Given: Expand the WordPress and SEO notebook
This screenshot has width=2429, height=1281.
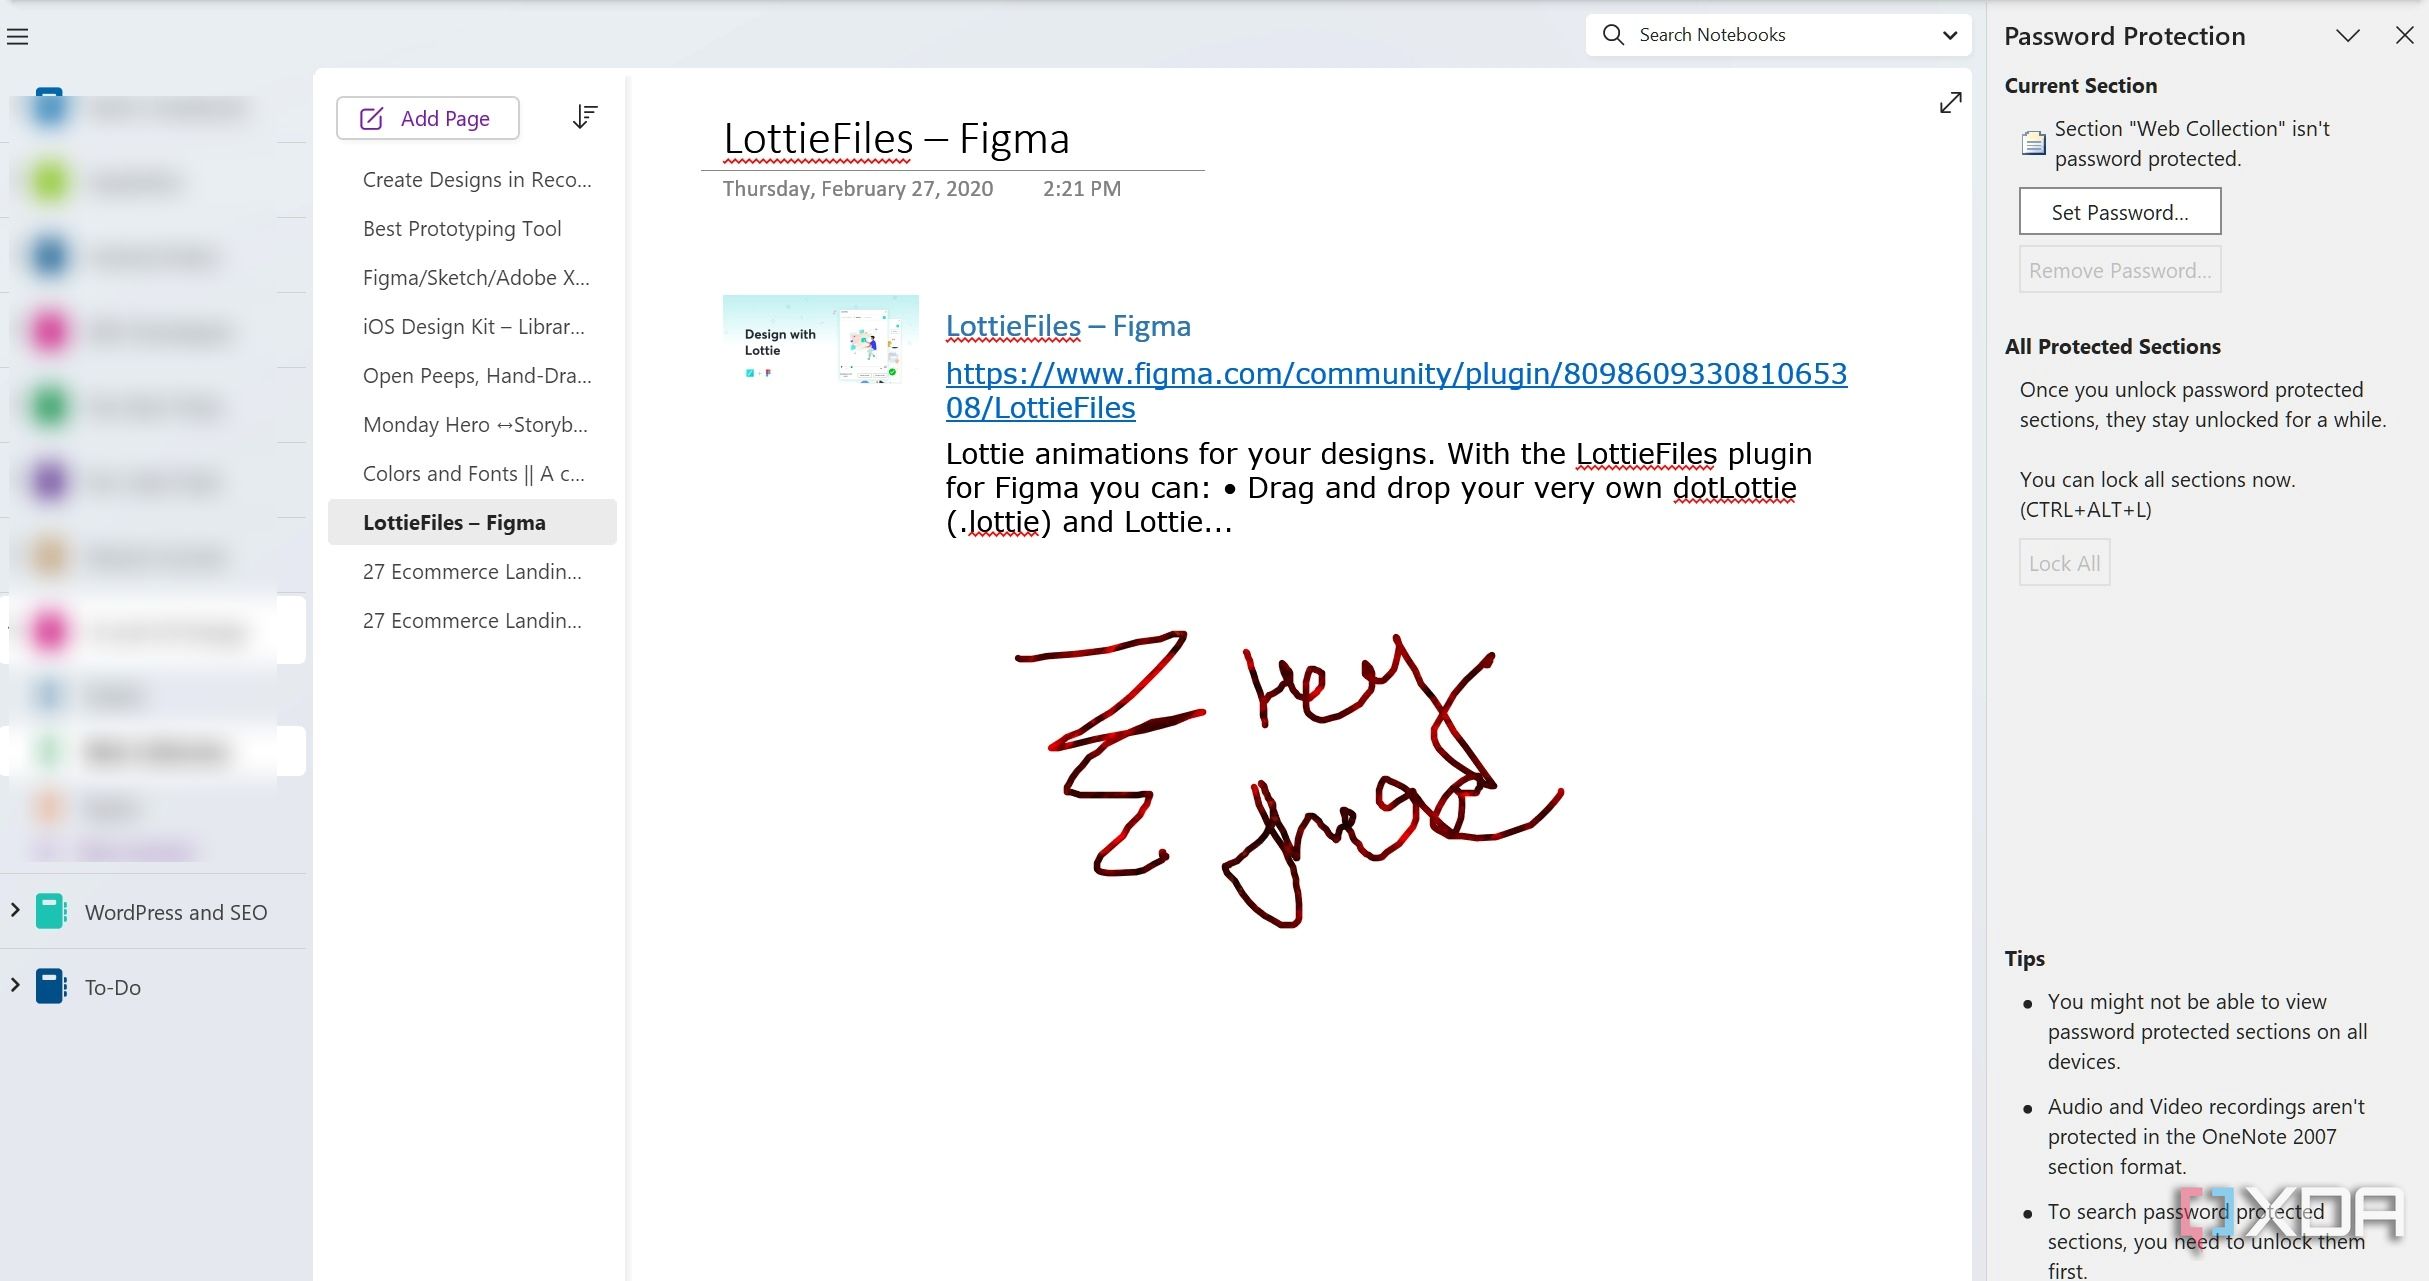Looking at the screenshot, I should pyautogui.click(x=13, y=911).
